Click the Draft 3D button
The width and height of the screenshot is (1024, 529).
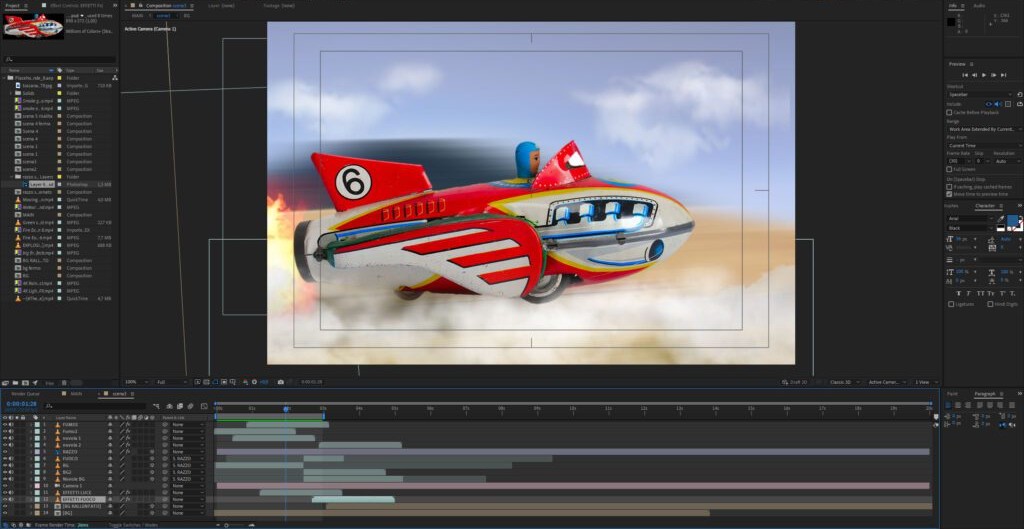[796, 382]
